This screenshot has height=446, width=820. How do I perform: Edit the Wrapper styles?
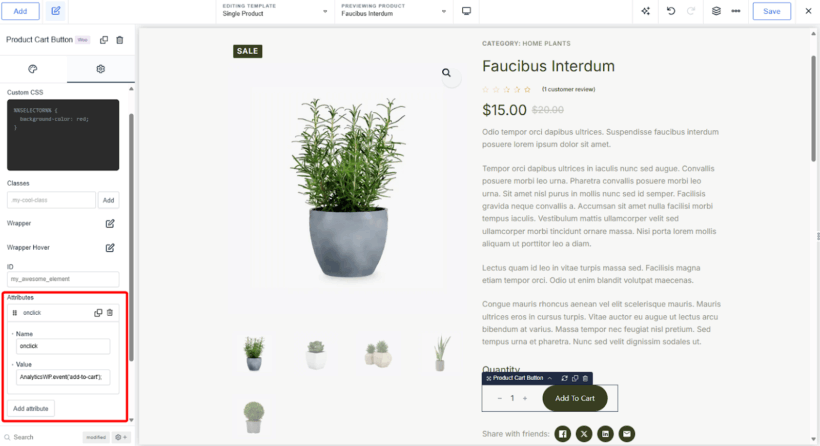pyautogui.click(x=110, y=223)
